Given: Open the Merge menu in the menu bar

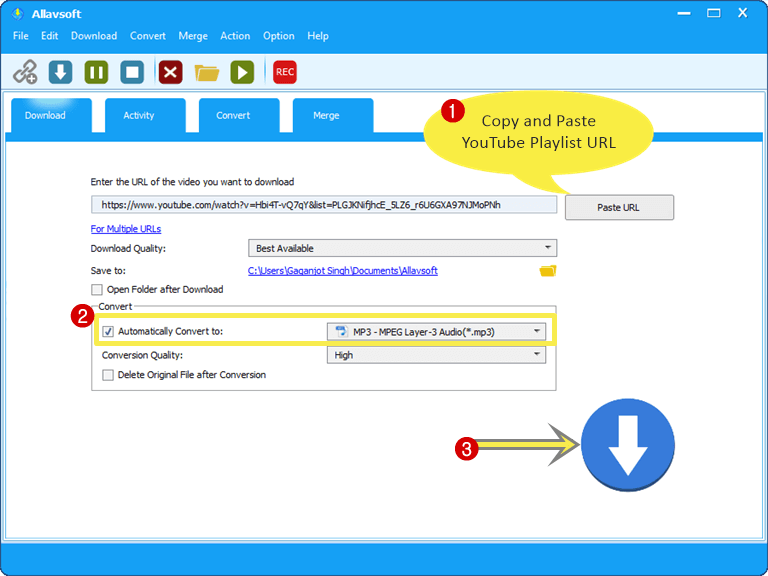Looking at the screenshot, I should coord(193,36).
